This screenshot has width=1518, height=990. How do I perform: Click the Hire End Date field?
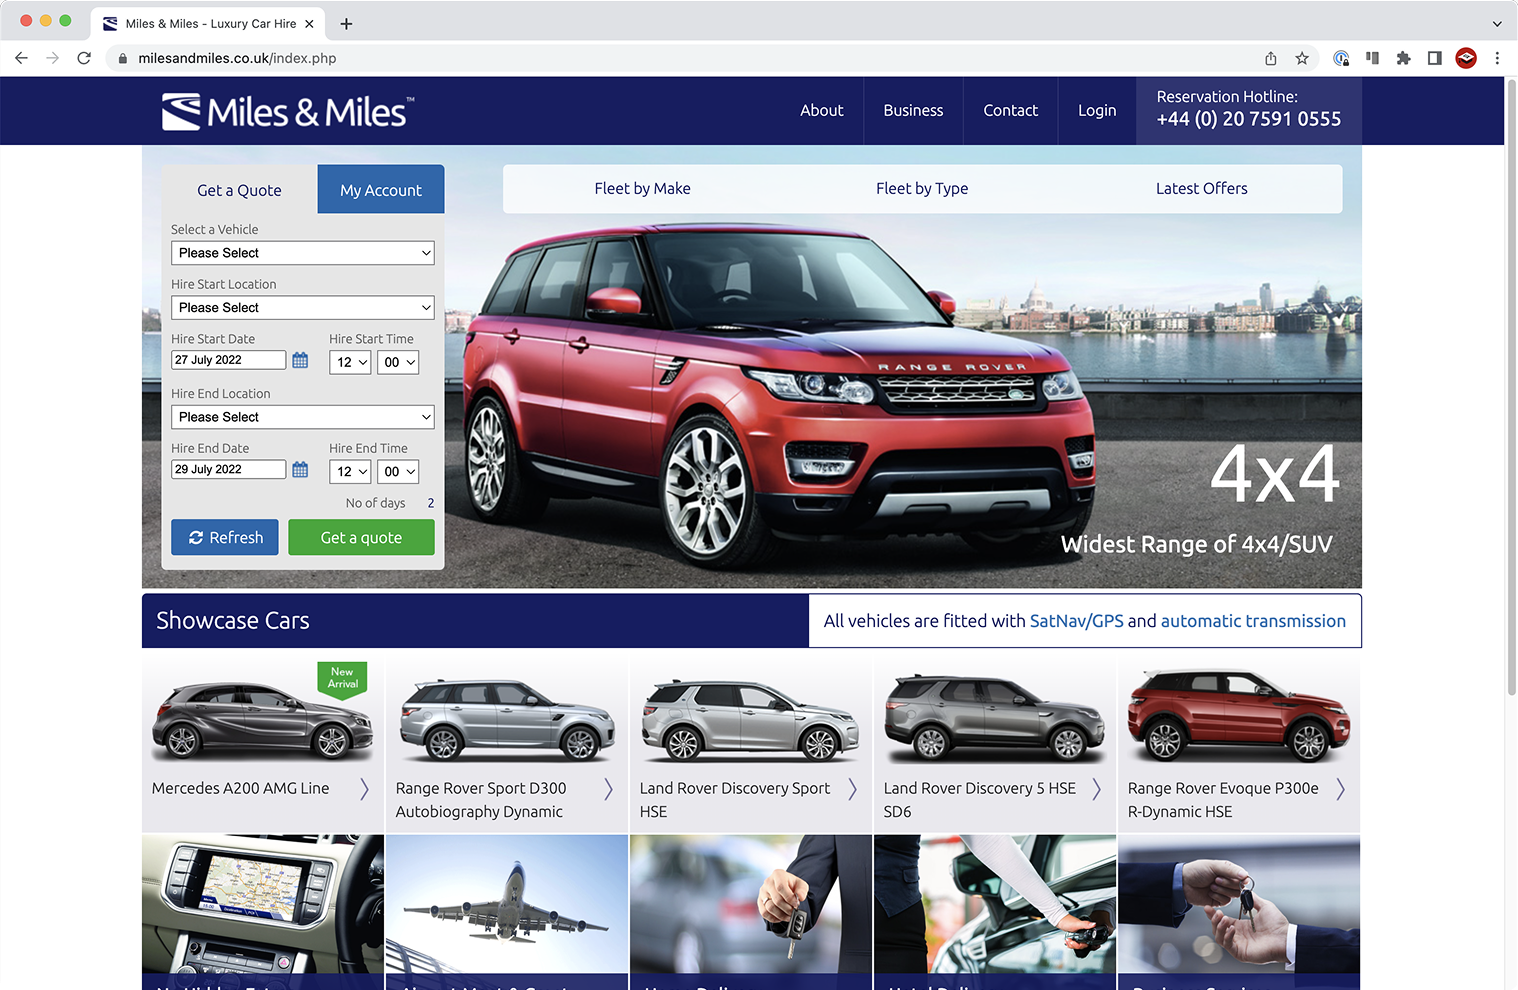tap(229, 469)
